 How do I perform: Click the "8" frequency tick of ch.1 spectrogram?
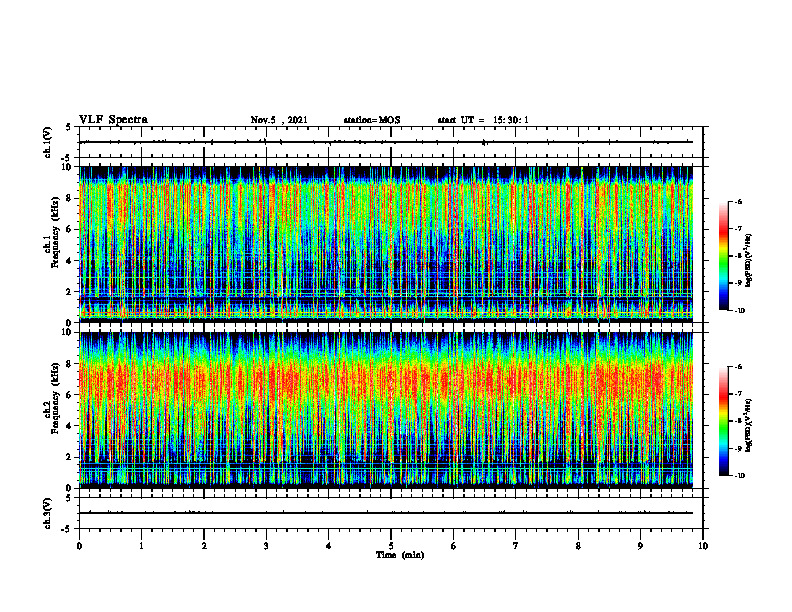coord(71,198)
